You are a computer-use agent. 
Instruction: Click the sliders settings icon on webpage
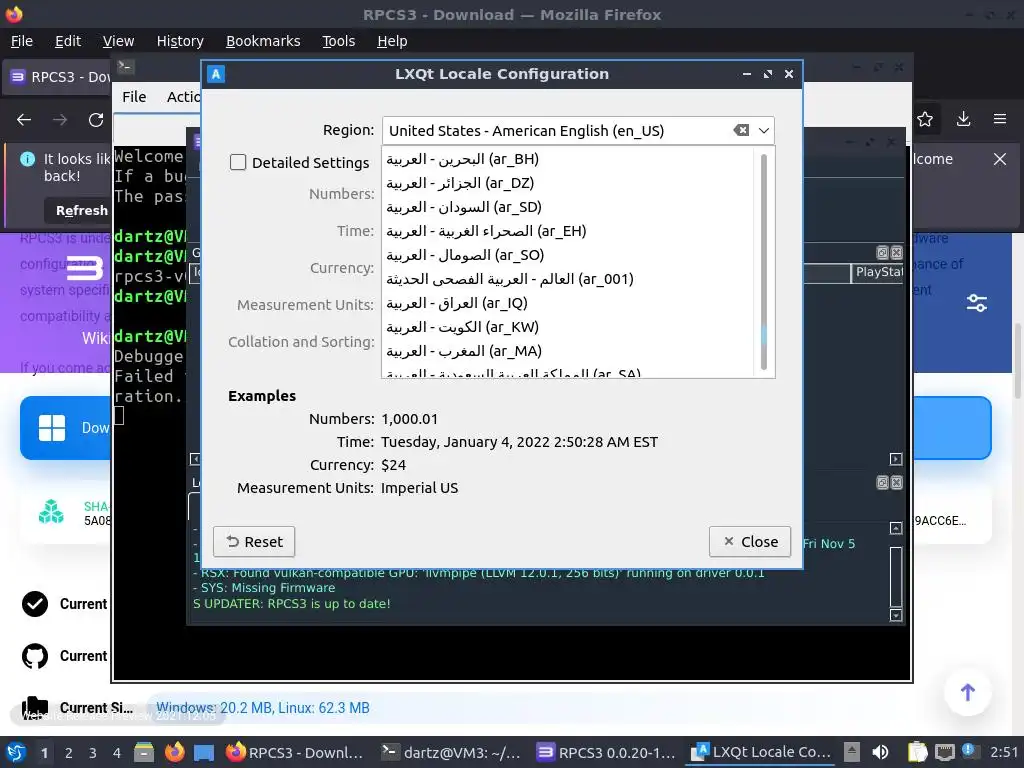(976, 302)
